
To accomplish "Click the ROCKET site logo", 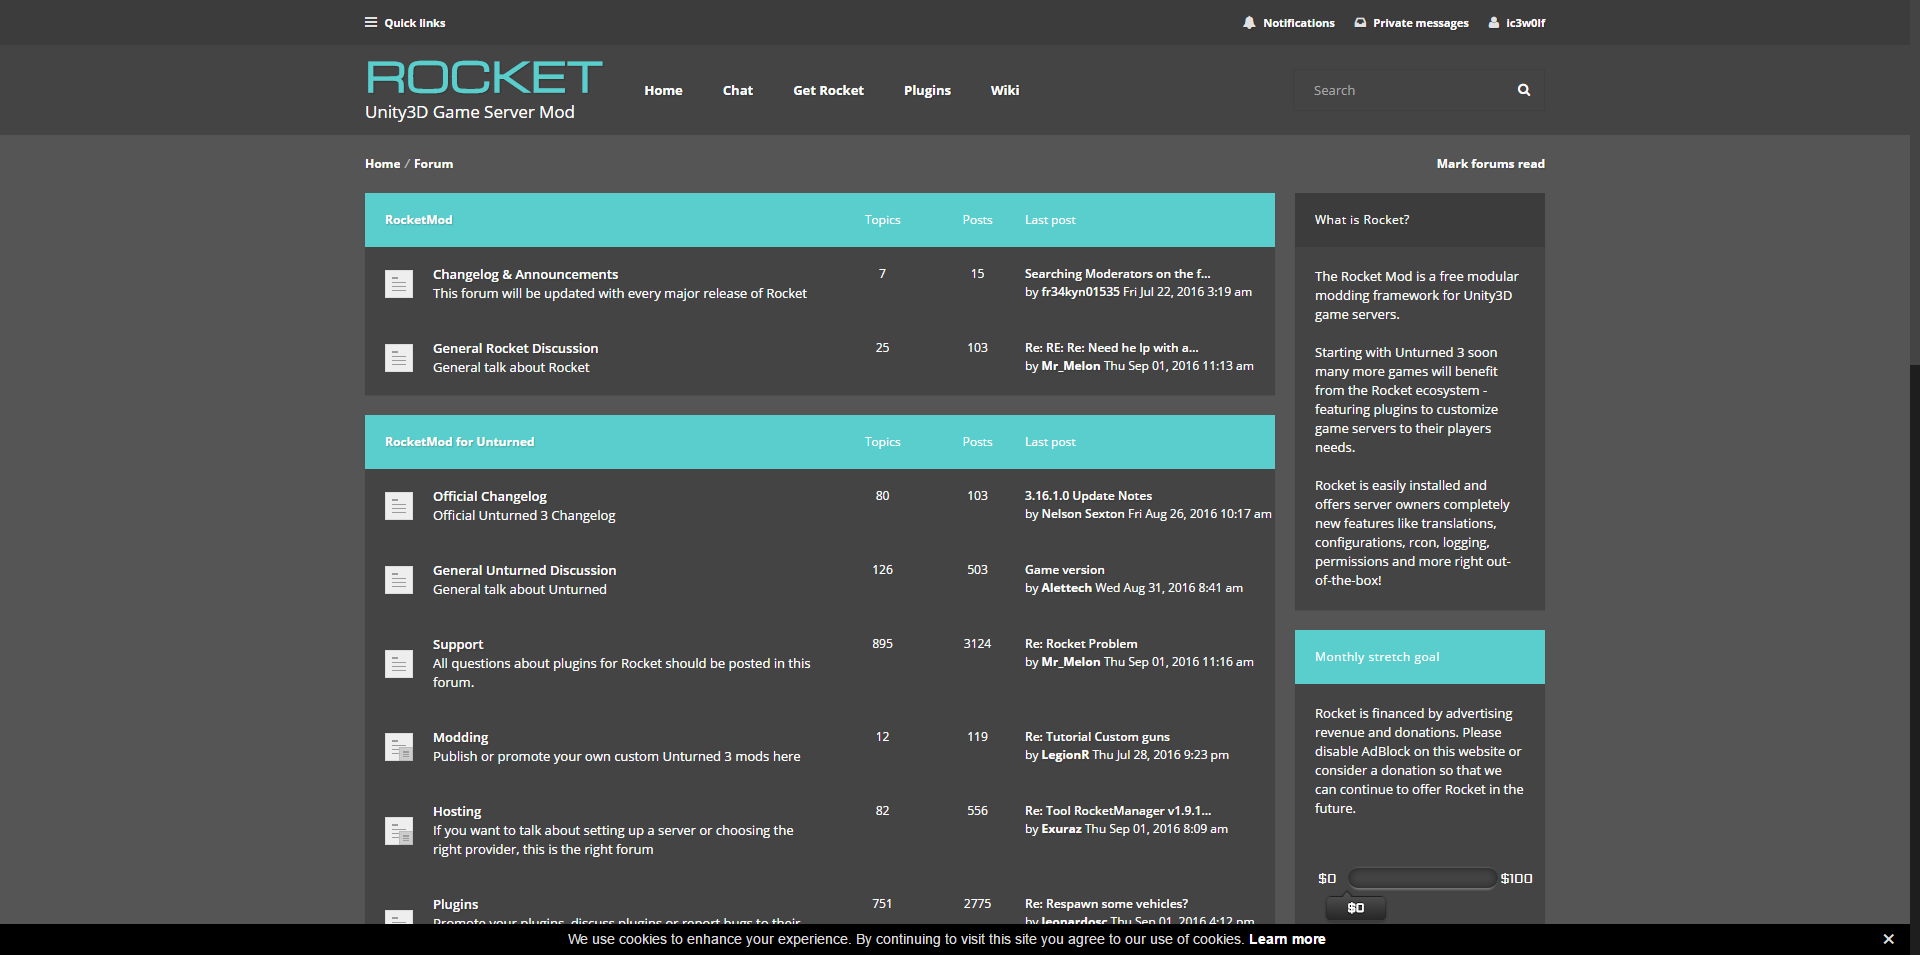I will (x=484, y=78).
